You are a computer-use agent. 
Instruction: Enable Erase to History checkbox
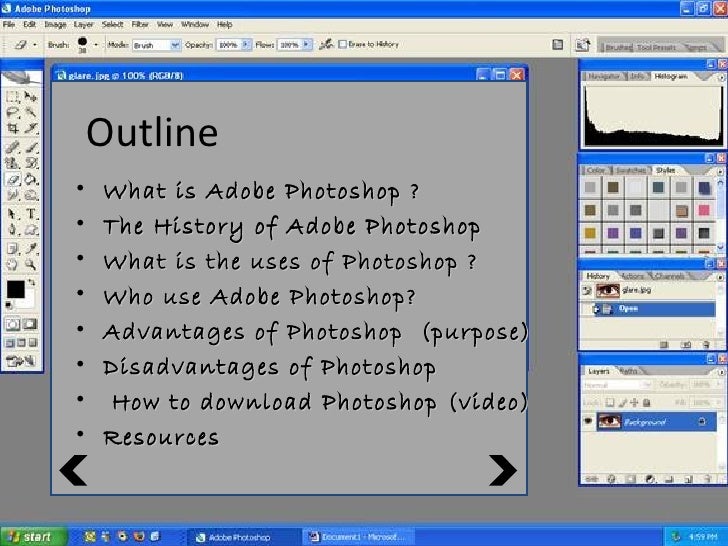pyautogui.click(x=343, y=44)
